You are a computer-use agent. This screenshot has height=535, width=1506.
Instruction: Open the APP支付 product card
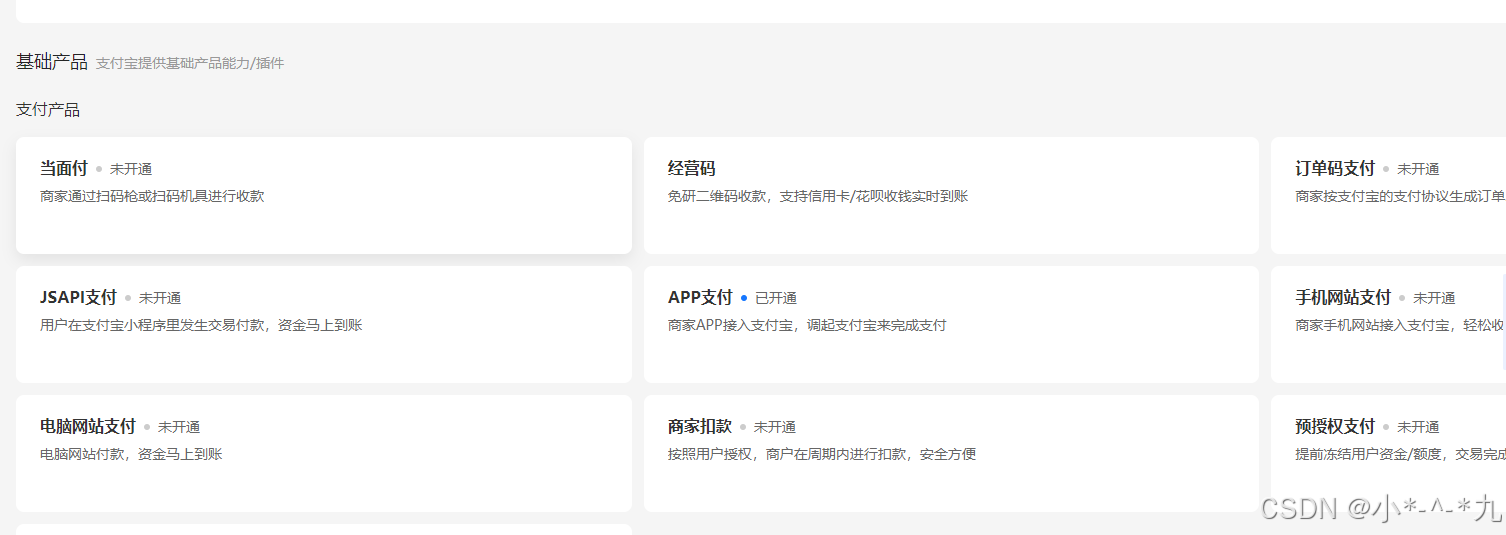951,324
